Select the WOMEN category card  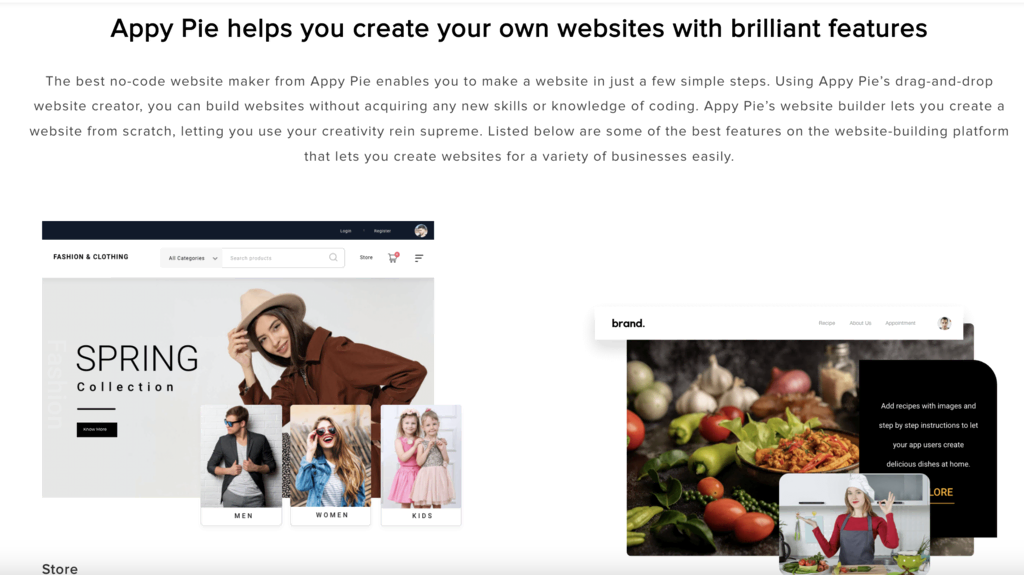(x=330, y=465)
